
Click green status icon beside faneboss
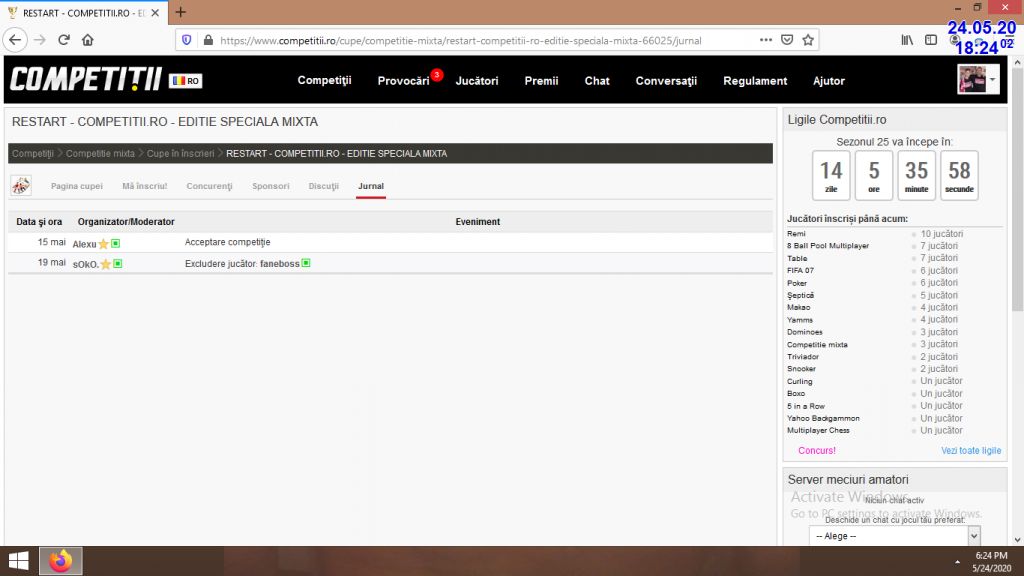pos(306,263)
